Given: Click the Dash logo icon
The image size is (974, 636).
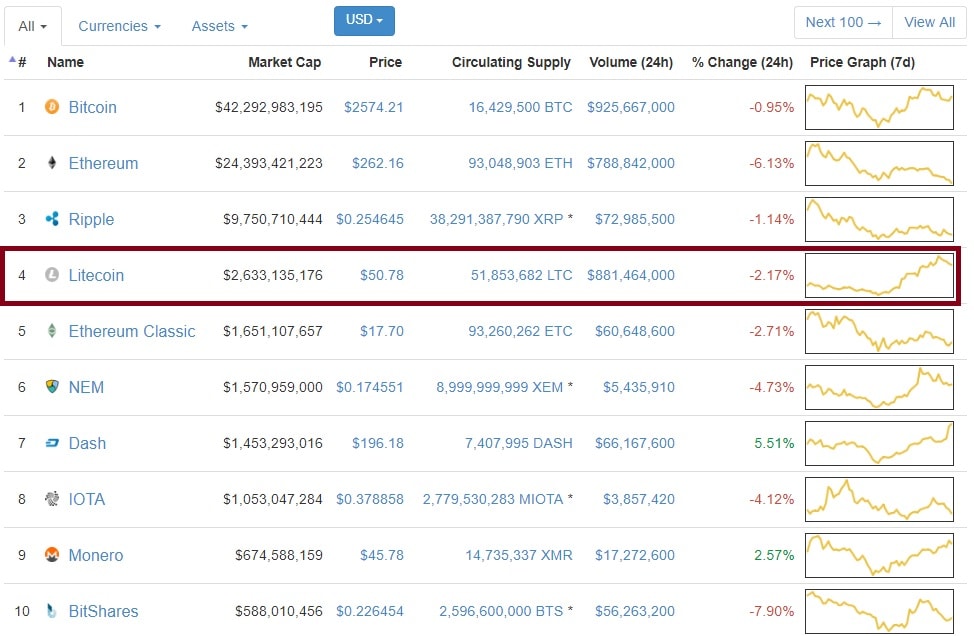Looking at the screenshot, I should [52, 443].
